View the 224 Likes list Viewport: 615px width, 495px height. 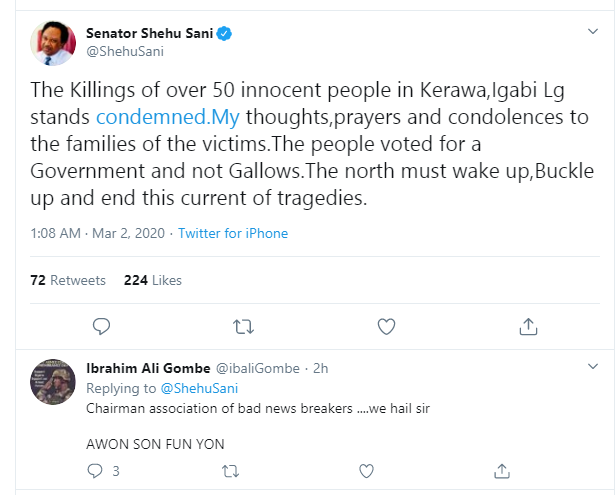click(x=153, y=280)
